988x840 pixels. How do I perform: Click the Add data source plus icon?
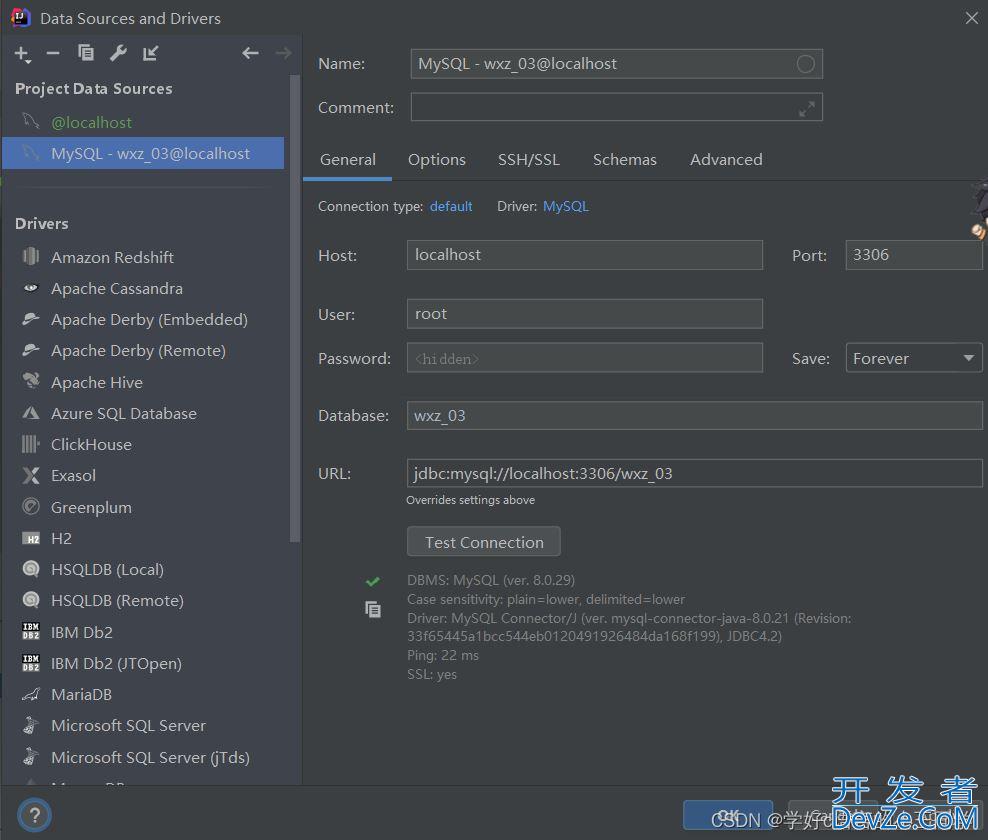[22, 54]
